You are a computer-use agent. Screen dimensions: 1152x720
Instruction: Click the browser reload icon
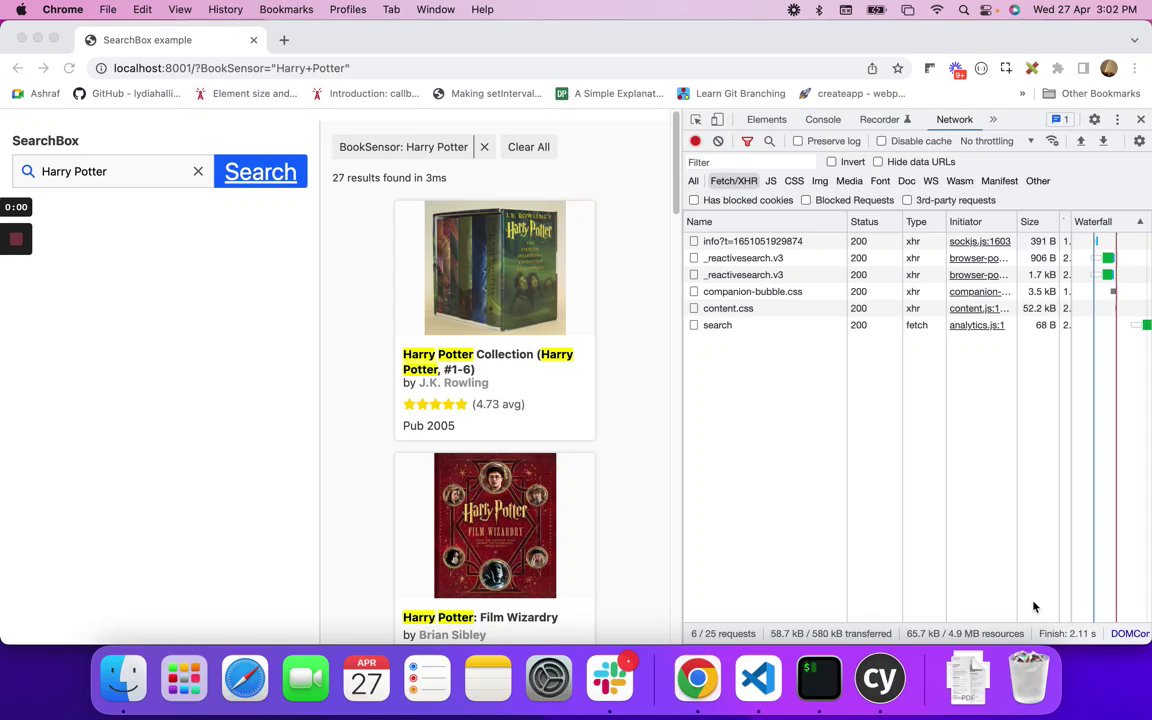coord(69,68)
